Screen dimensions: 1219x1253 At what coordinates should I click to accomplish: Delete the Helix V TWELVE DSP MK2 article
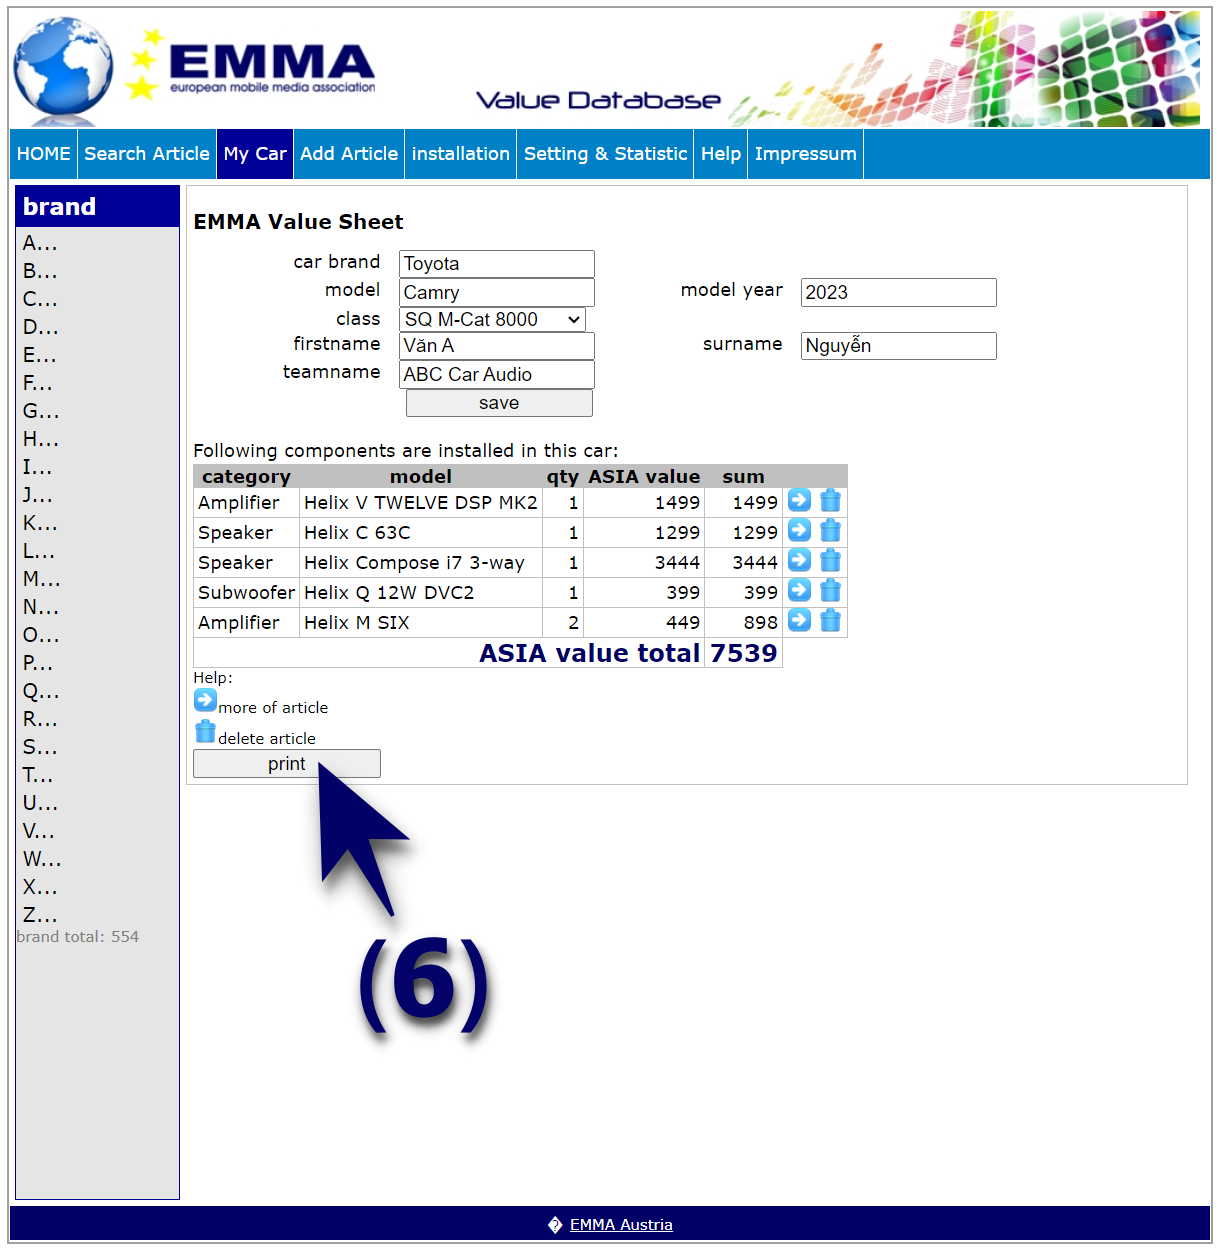click(830, 500)
